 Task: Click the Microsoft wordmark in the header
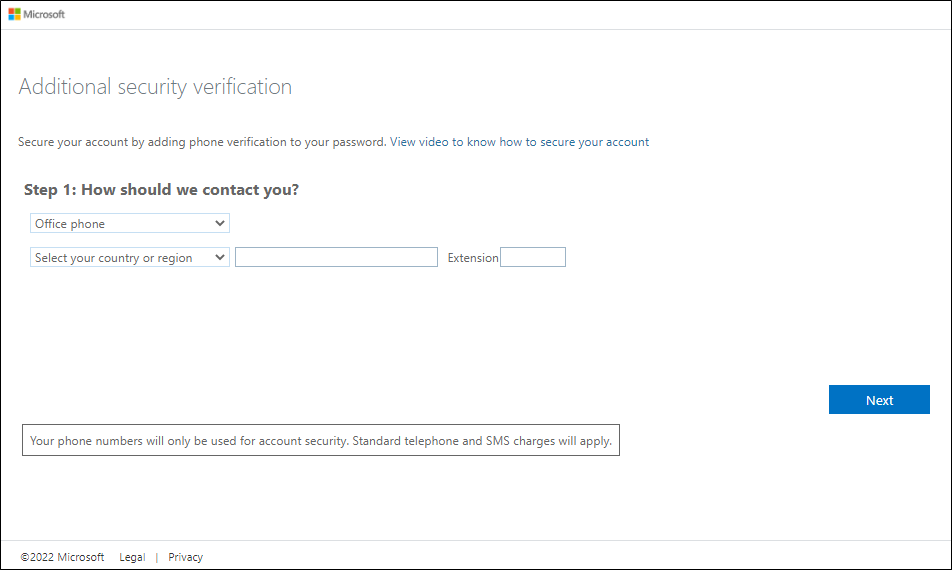[44, 14]
